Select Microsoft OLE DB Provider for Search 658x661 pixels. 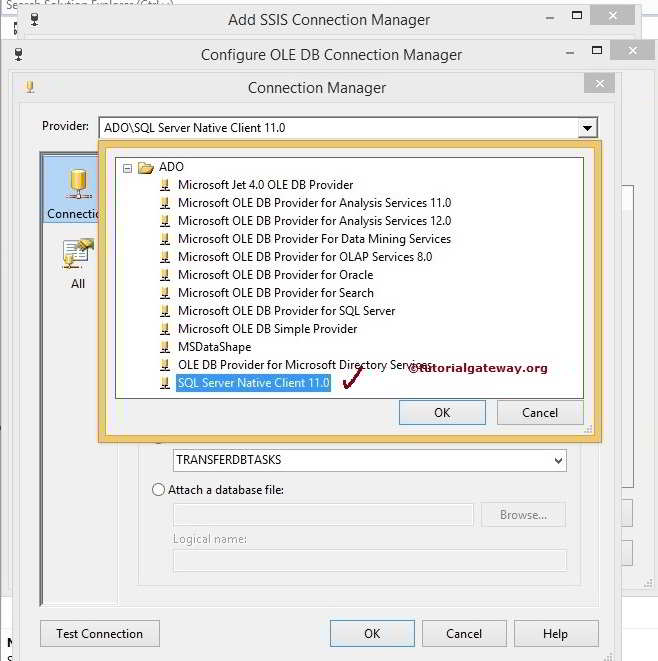pyautogui.click(x=276, y=293)
